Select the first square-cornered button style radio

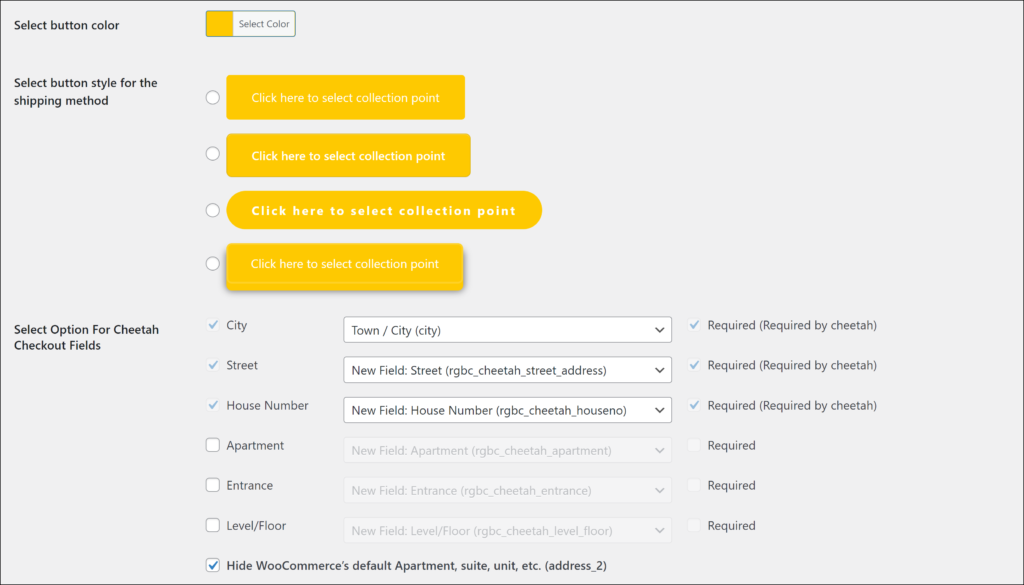pos(212,97)
